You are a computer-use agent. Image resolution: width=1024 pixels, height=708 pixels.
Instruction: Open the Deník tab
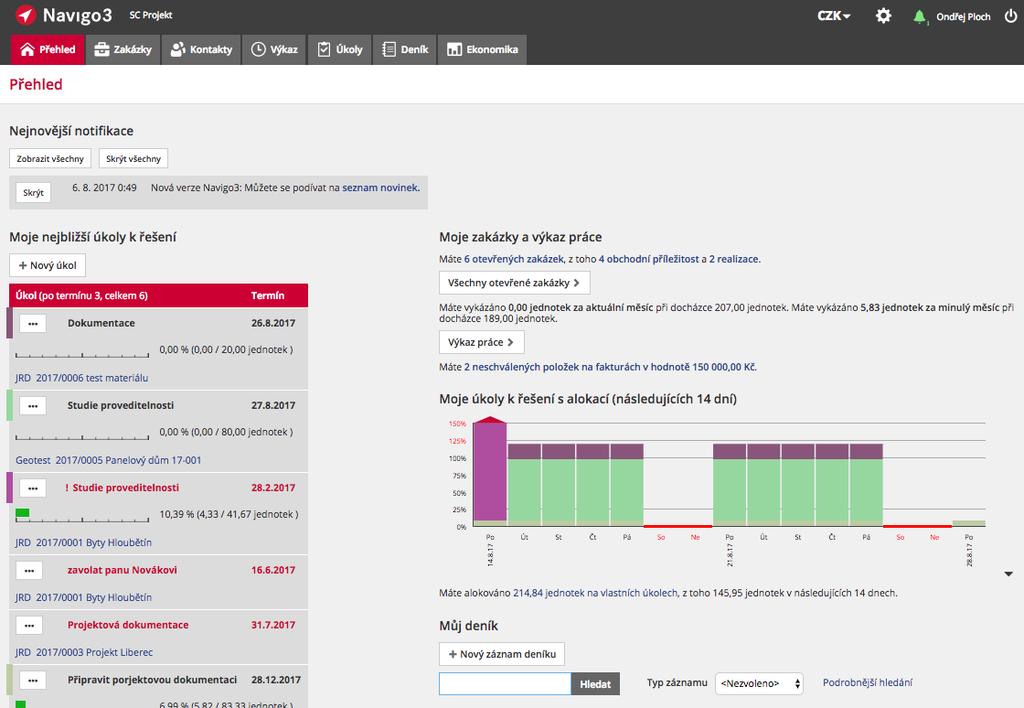pyautogui.click(x=405, y=49)
